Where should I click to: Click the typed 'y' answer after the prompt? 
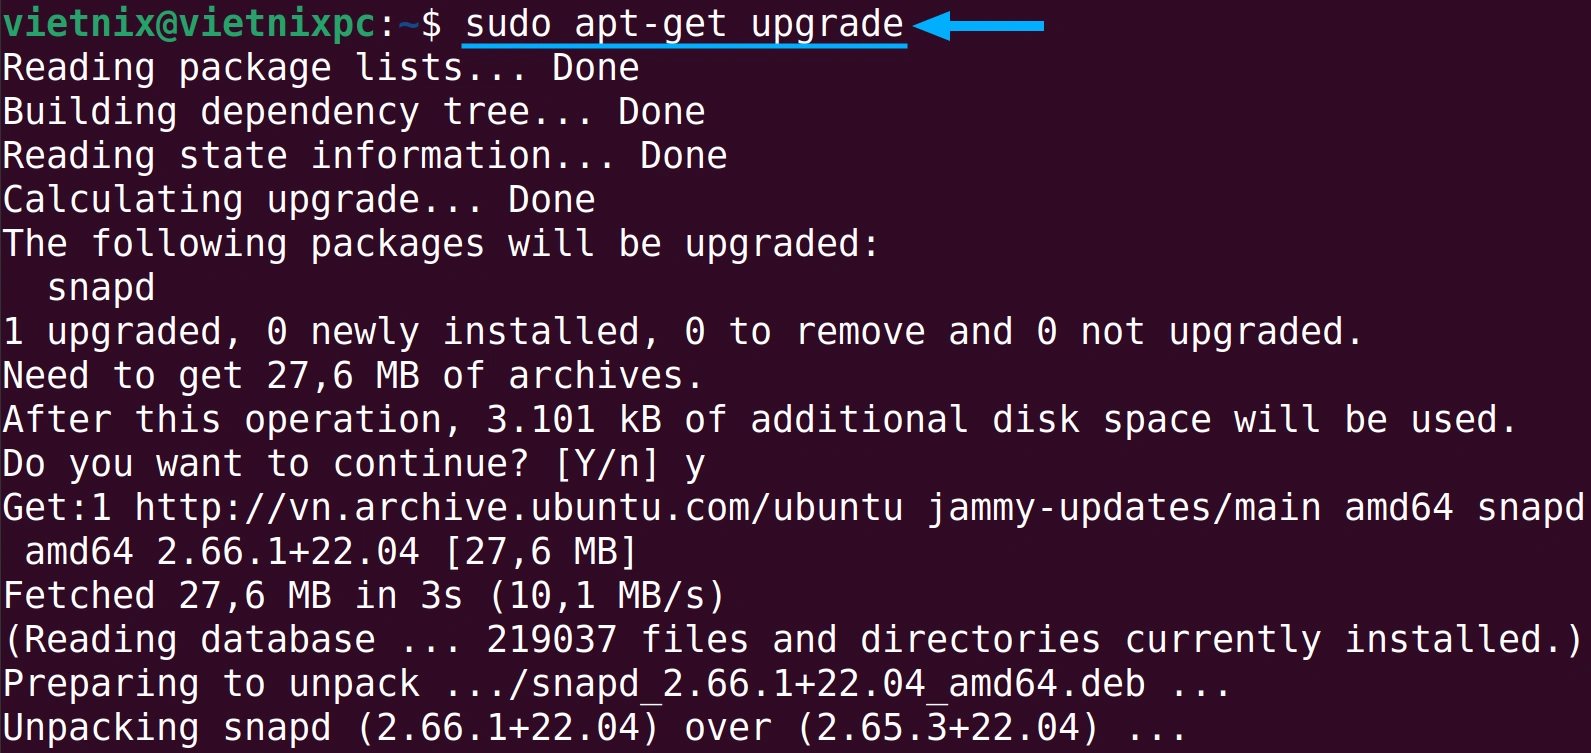(695, 467)
